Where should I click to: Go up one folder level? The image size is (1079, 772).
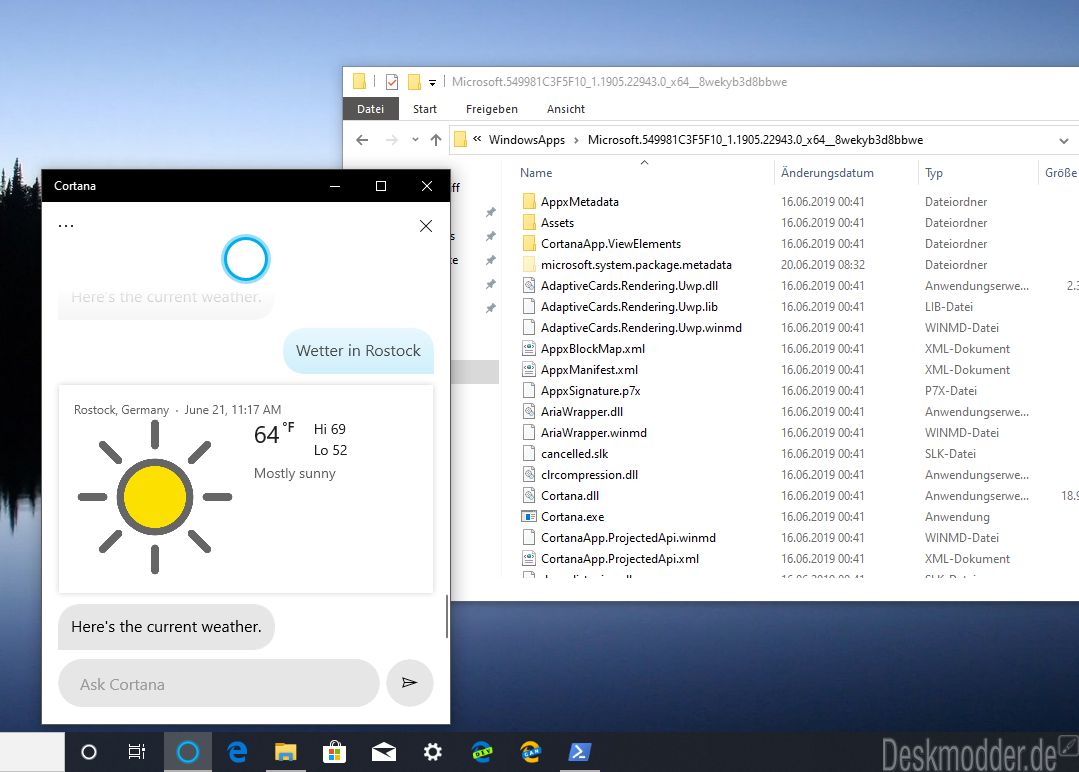click(436, 140)
